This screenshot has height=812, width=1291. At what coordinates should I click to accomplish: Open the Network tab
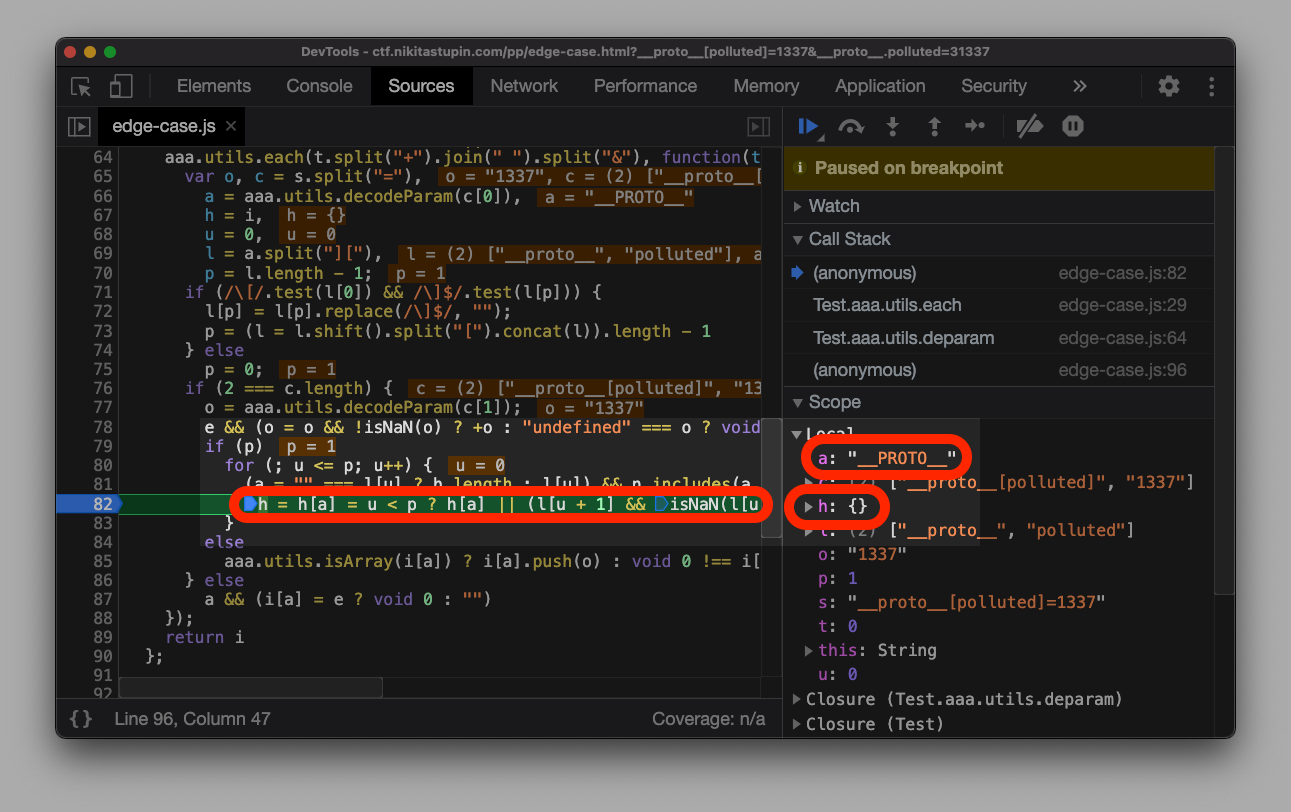click(524, 86)
